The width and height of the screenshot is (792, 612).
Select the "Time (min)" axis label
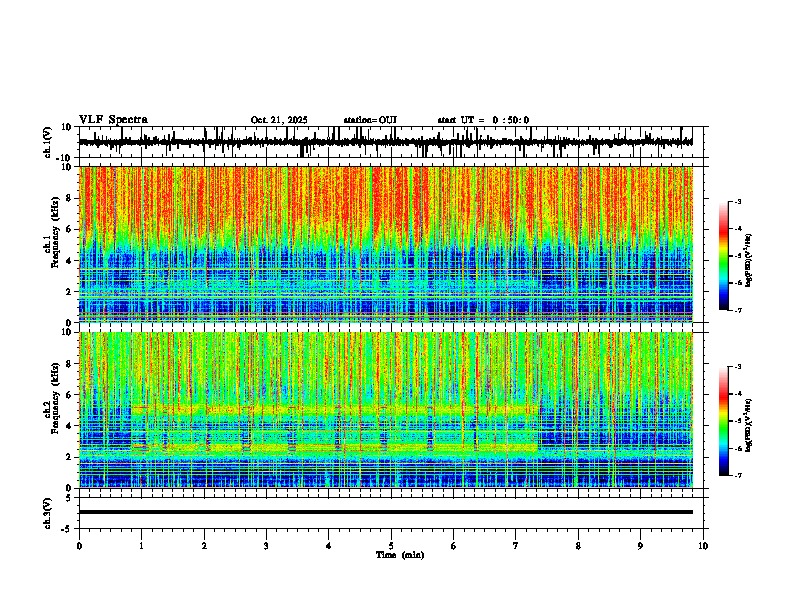(x=400, y=555)
